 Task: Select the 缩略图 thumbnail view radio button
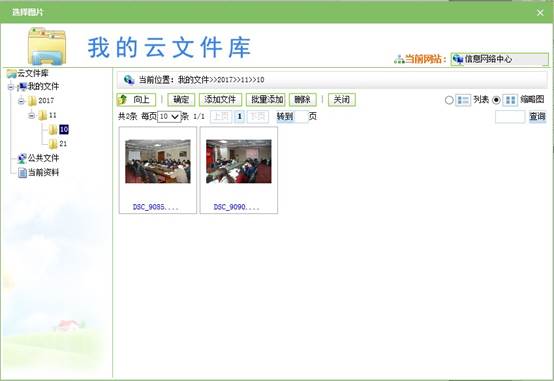496,100
